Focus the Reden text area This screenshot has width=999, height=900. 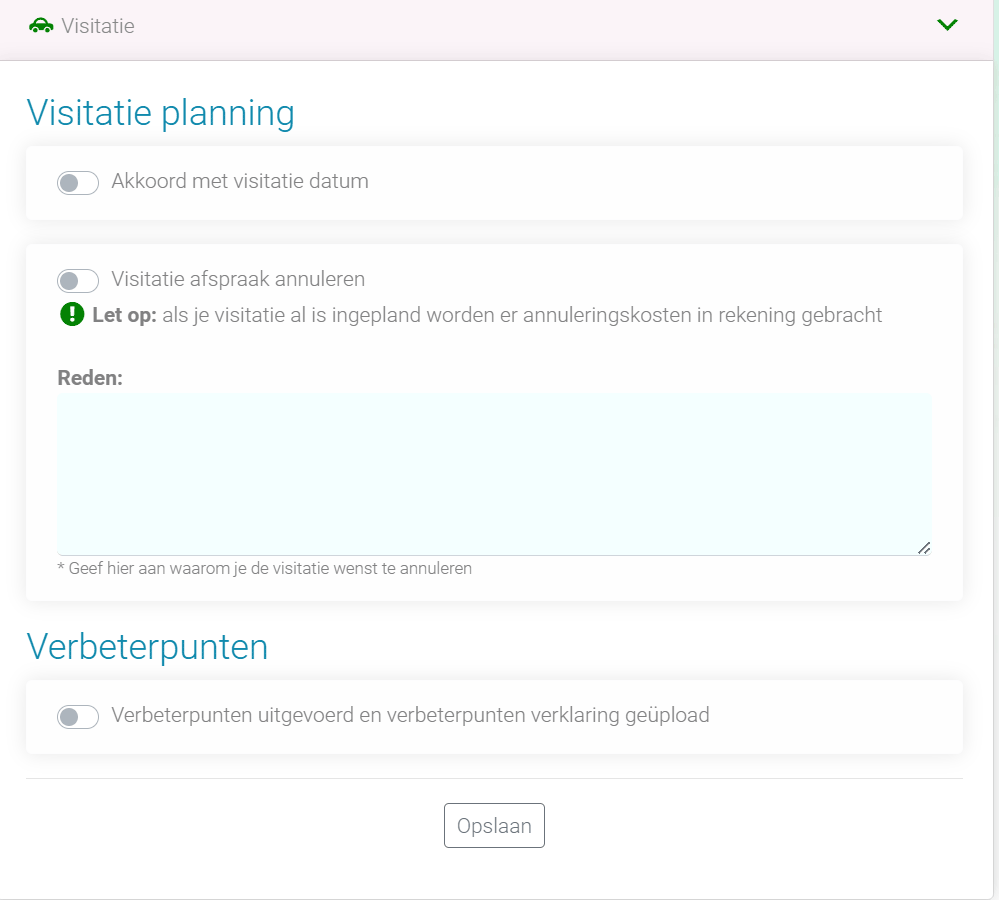point(494,473)
